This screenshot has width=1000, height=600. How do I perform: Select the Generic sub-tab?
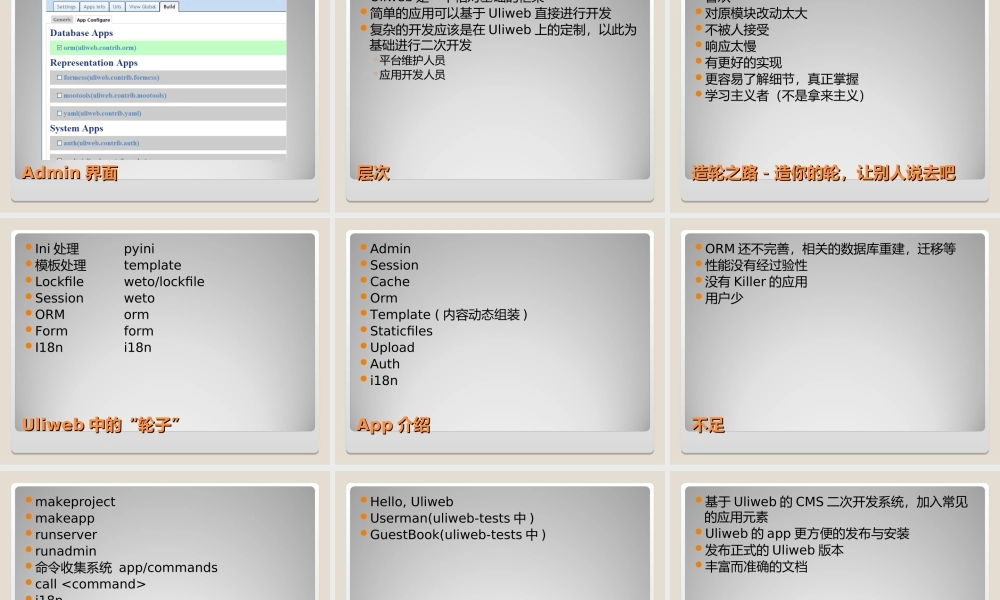[x=61, y=20]
